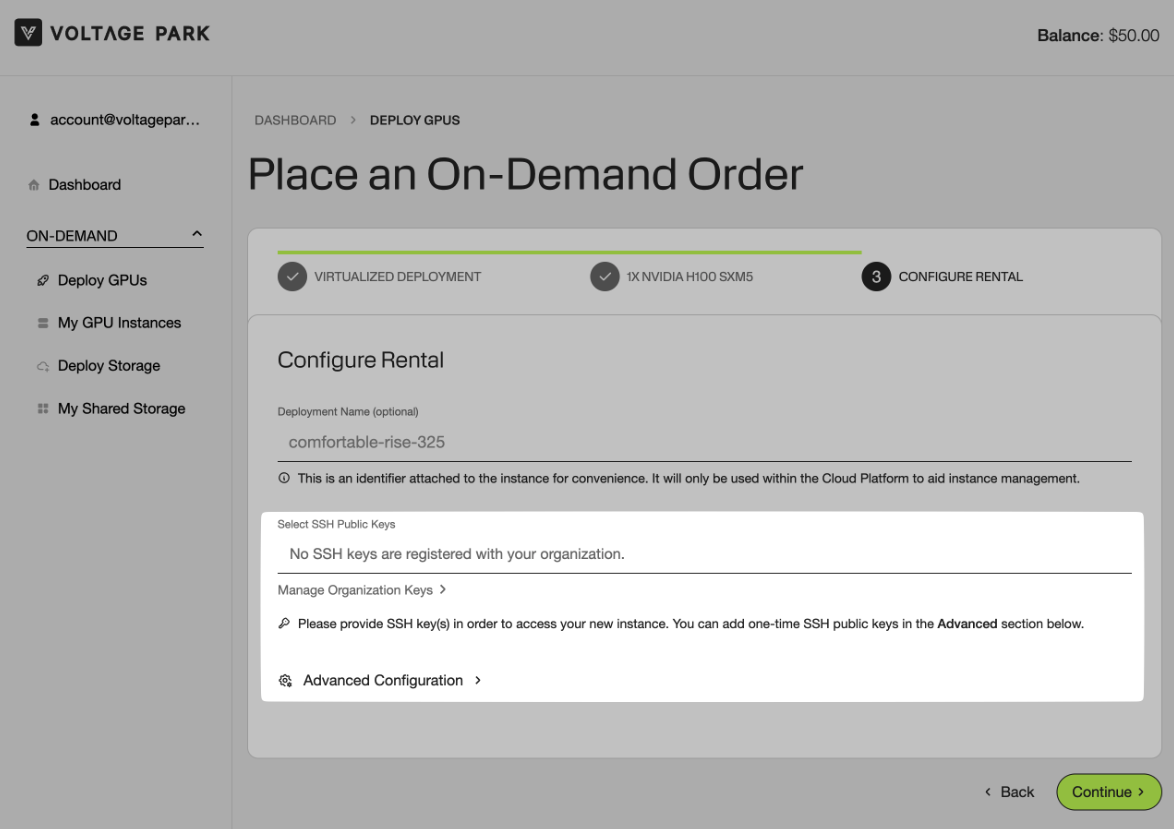The height and width of the screenshot is (829, 1174).
Task: Click the user account profile icon
Action: point(35,120)
